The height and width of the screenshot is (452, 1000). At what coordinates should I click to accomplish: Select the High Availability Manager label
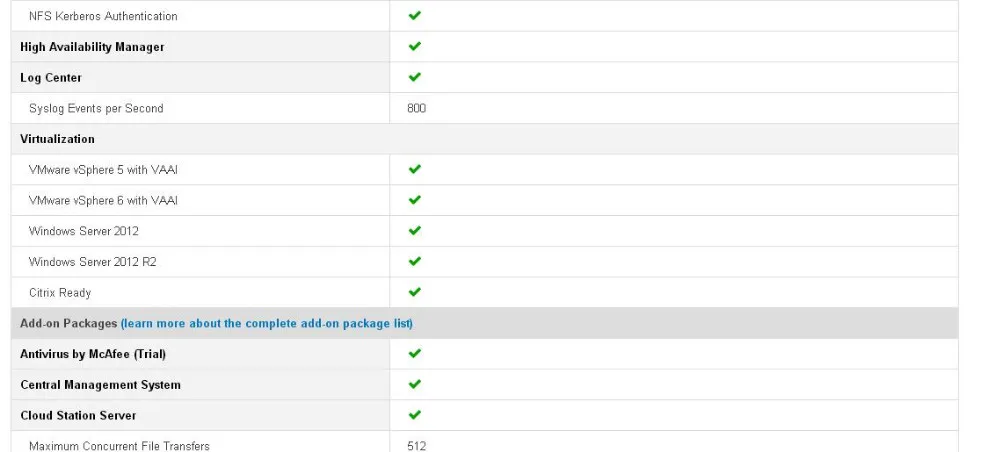pyautogui.click(x=92, y=47)
